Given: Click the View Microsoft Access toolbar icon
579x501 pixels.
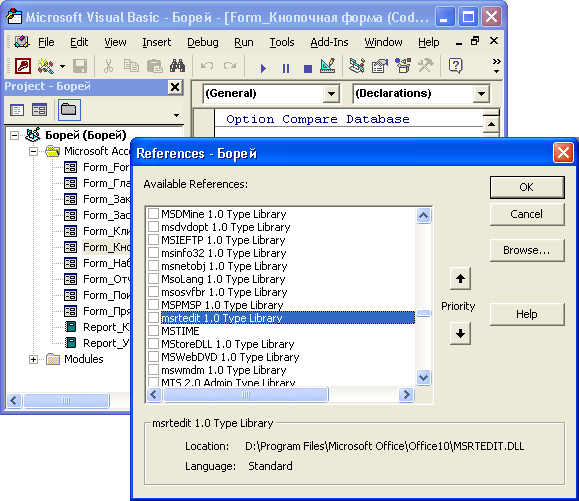Looking at the screenshot, I should pyautogui.click(x=23, y=66).
